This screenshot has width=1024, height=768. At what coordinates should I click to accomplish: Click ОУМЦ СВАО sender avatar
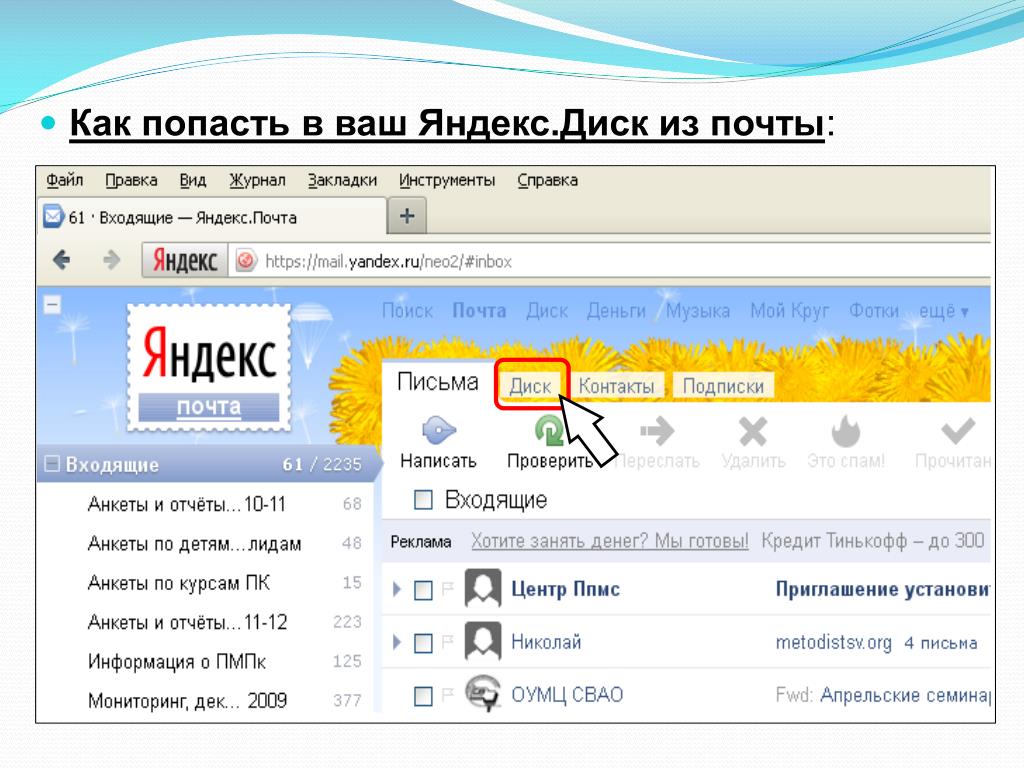pos(483,692)
